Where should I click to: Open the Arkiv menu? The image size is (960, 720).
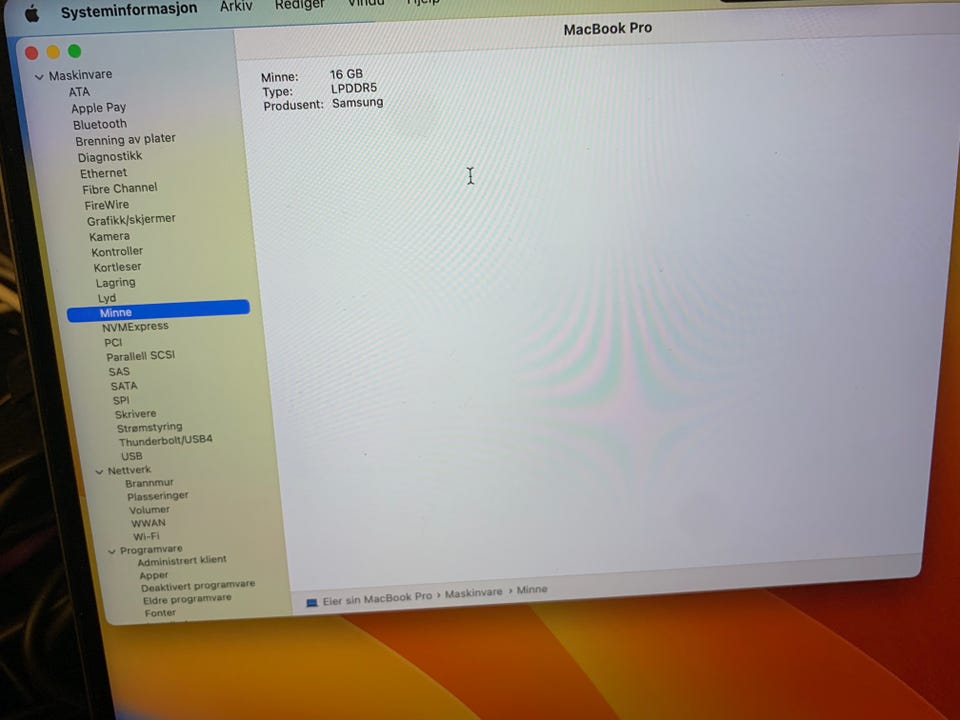236,6
